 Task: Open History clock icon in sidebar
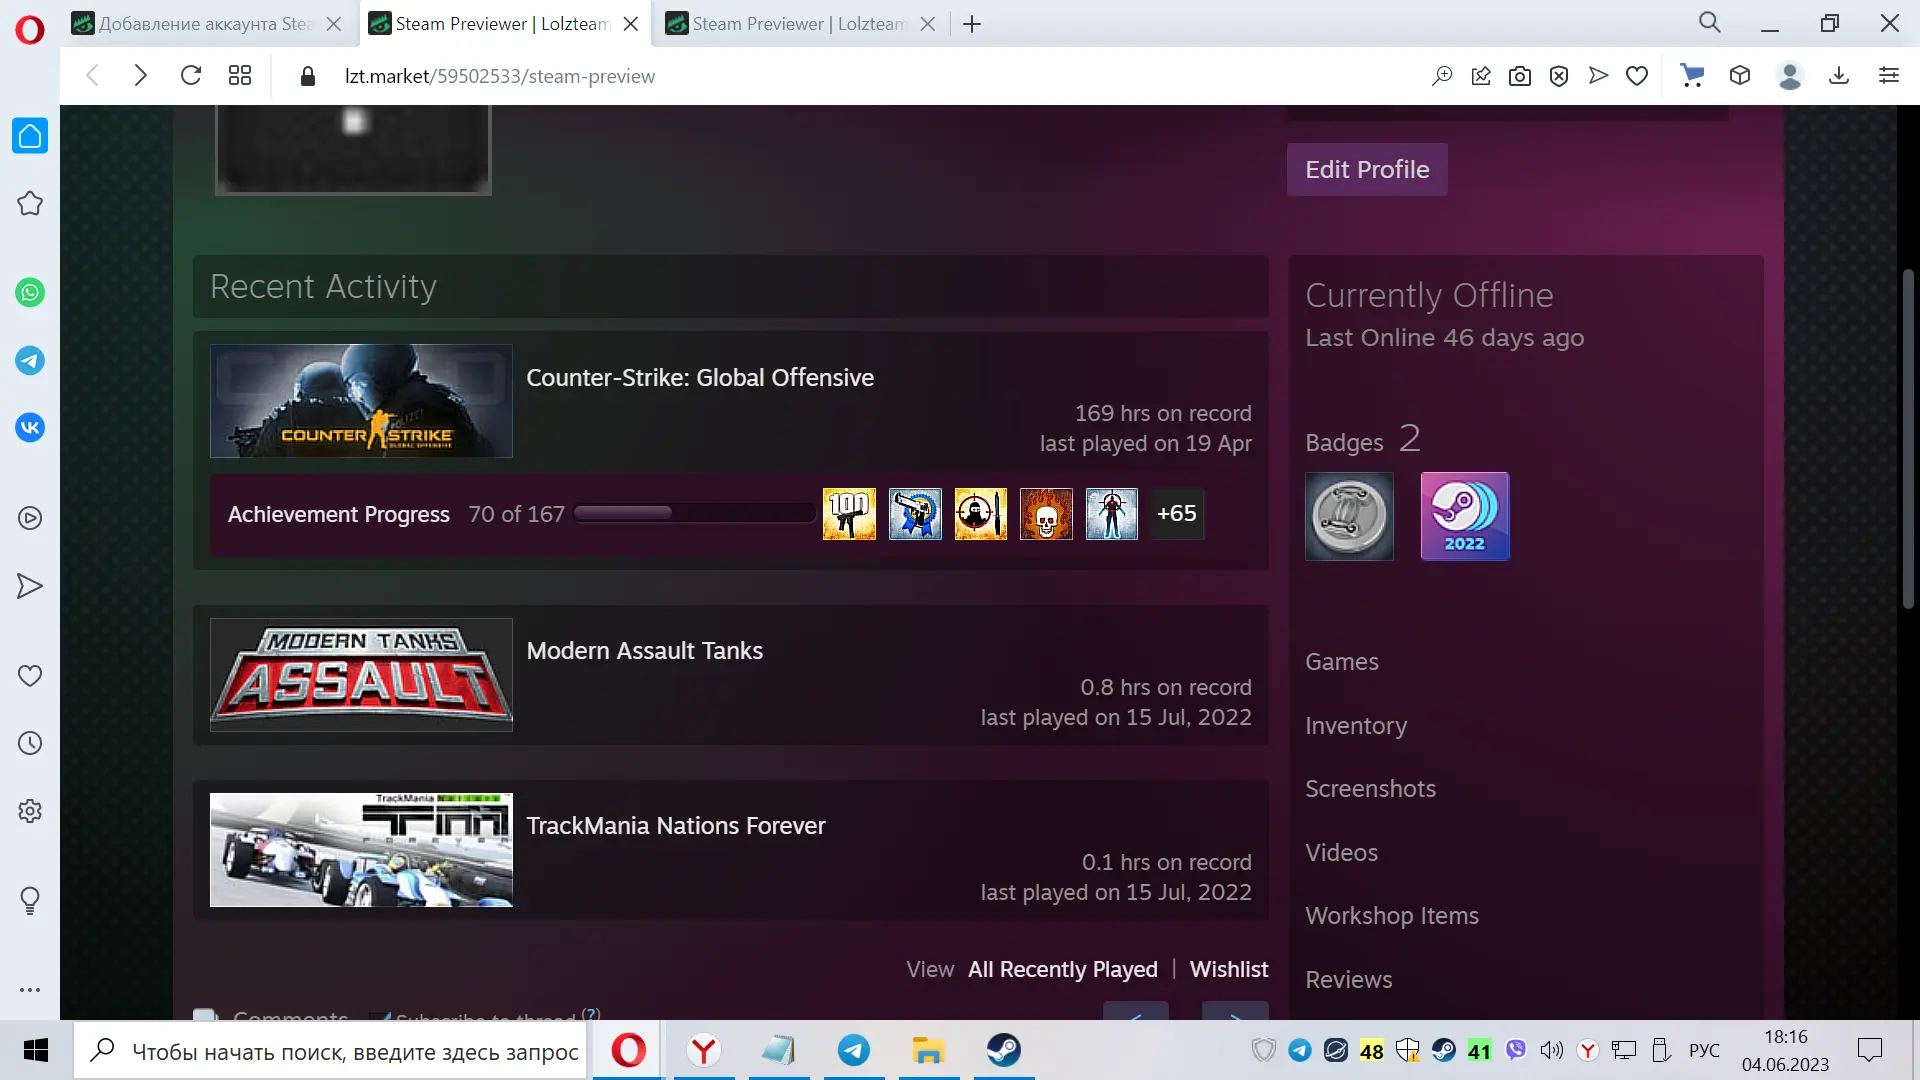click(30, 743)
